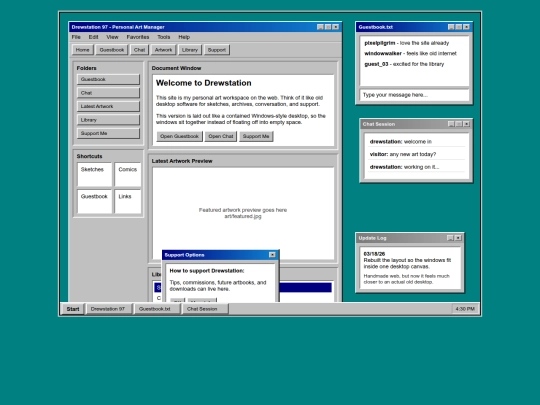Maximize the Chat Session window
This screenshot has width=540, height=405.
point(459,124)
